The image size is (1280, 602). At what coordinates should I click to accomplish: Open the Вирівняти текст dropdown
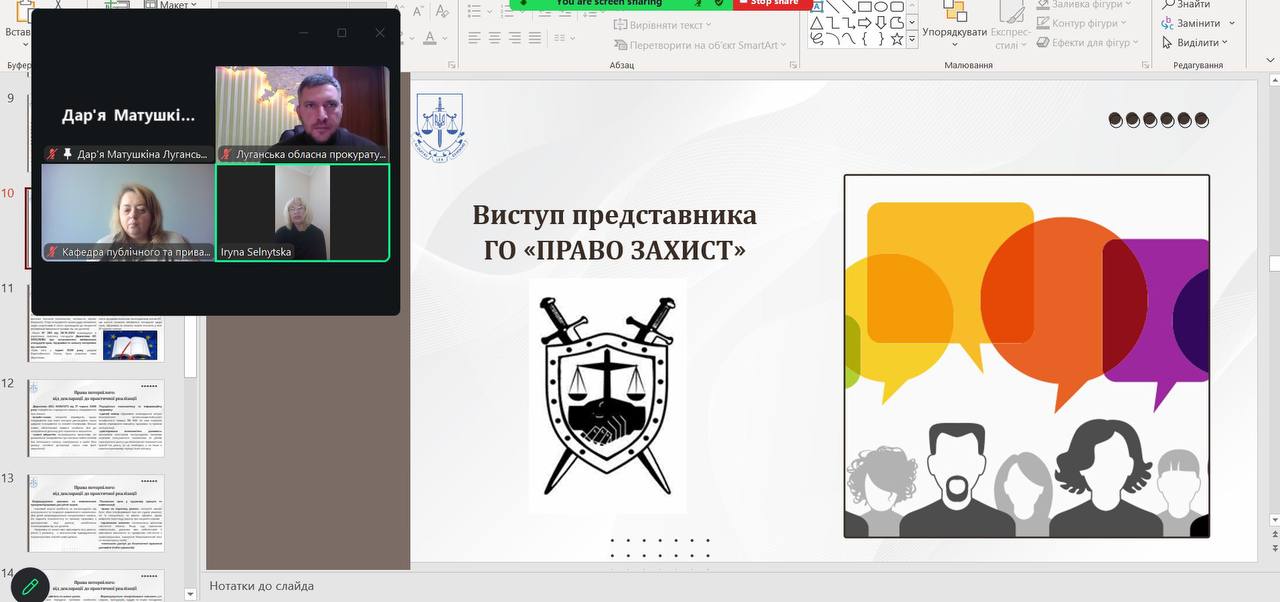point(662,25)
